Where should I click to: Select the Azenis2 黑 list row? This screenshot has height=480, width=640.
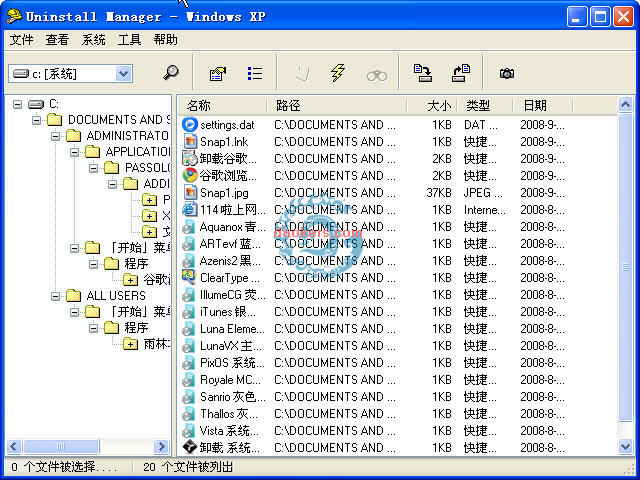point(378,261)
